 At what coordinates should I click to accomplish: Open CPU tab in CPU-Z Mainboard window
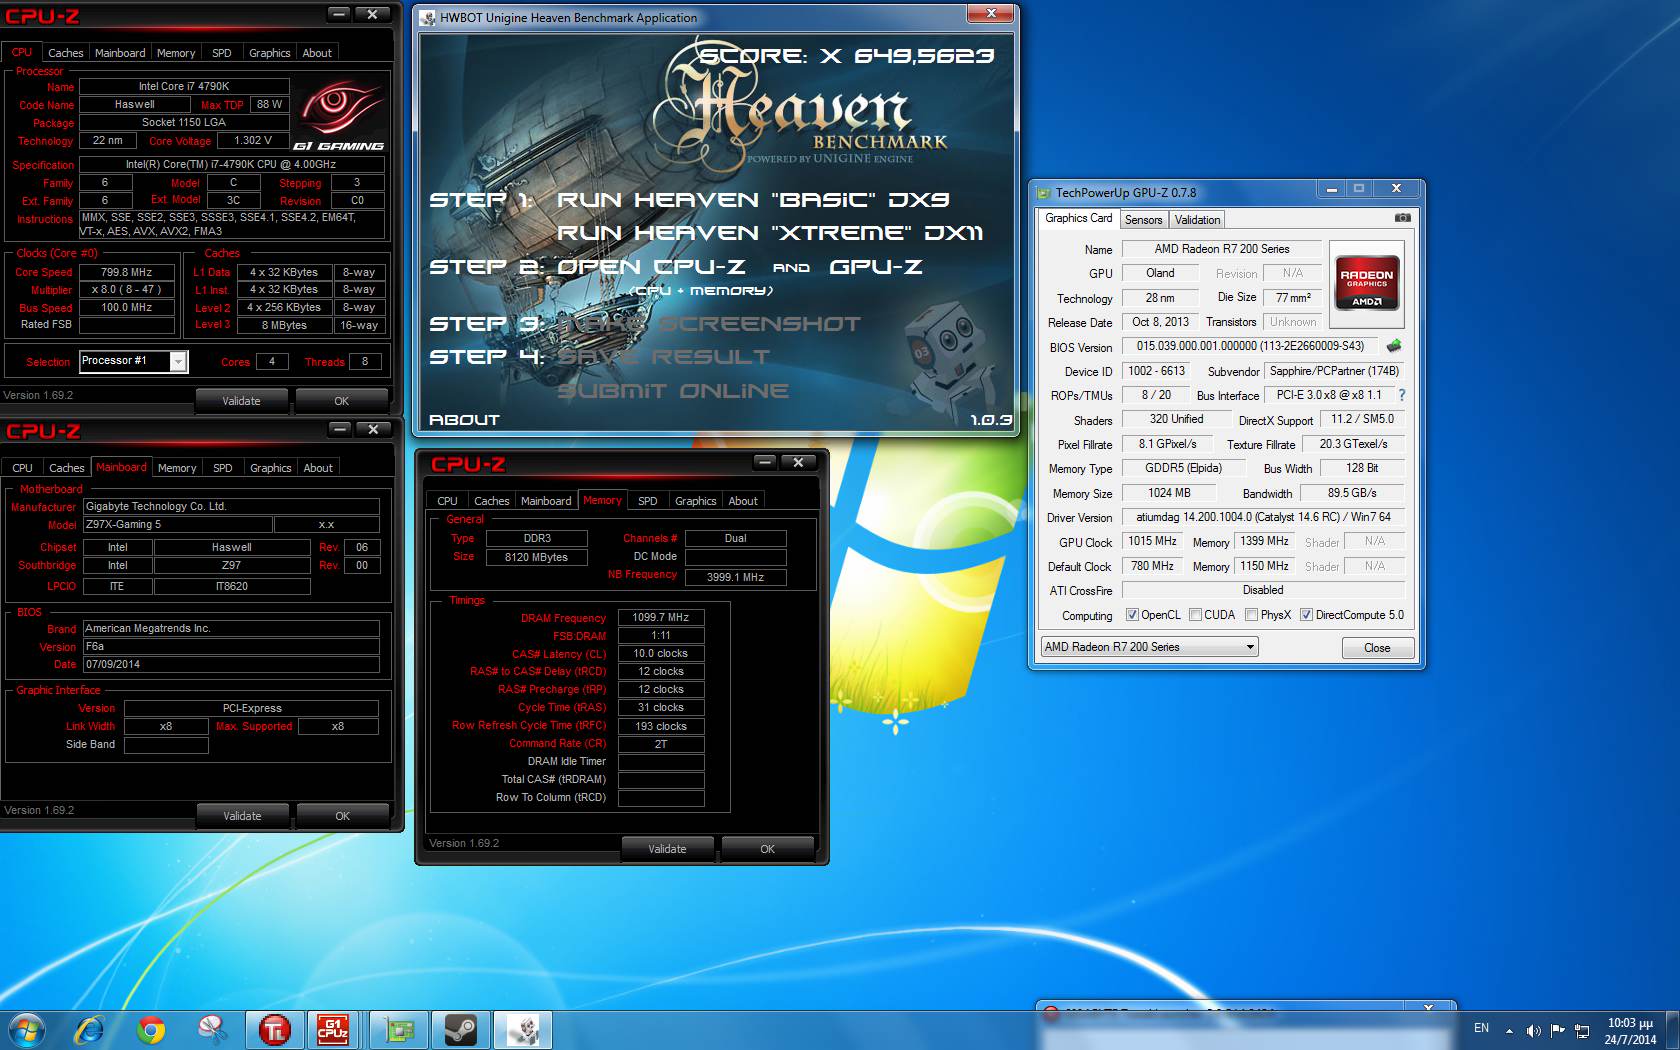click(x=22, y=468)
